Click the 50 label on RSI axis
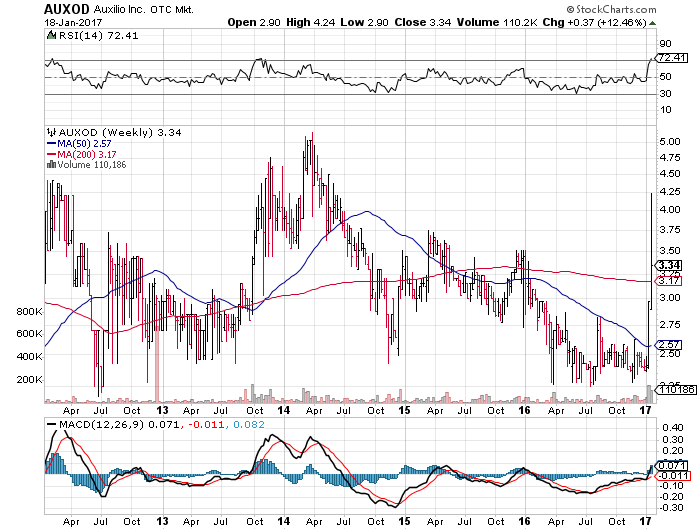The height and width of the screenshot is (530, 700). 665,77
